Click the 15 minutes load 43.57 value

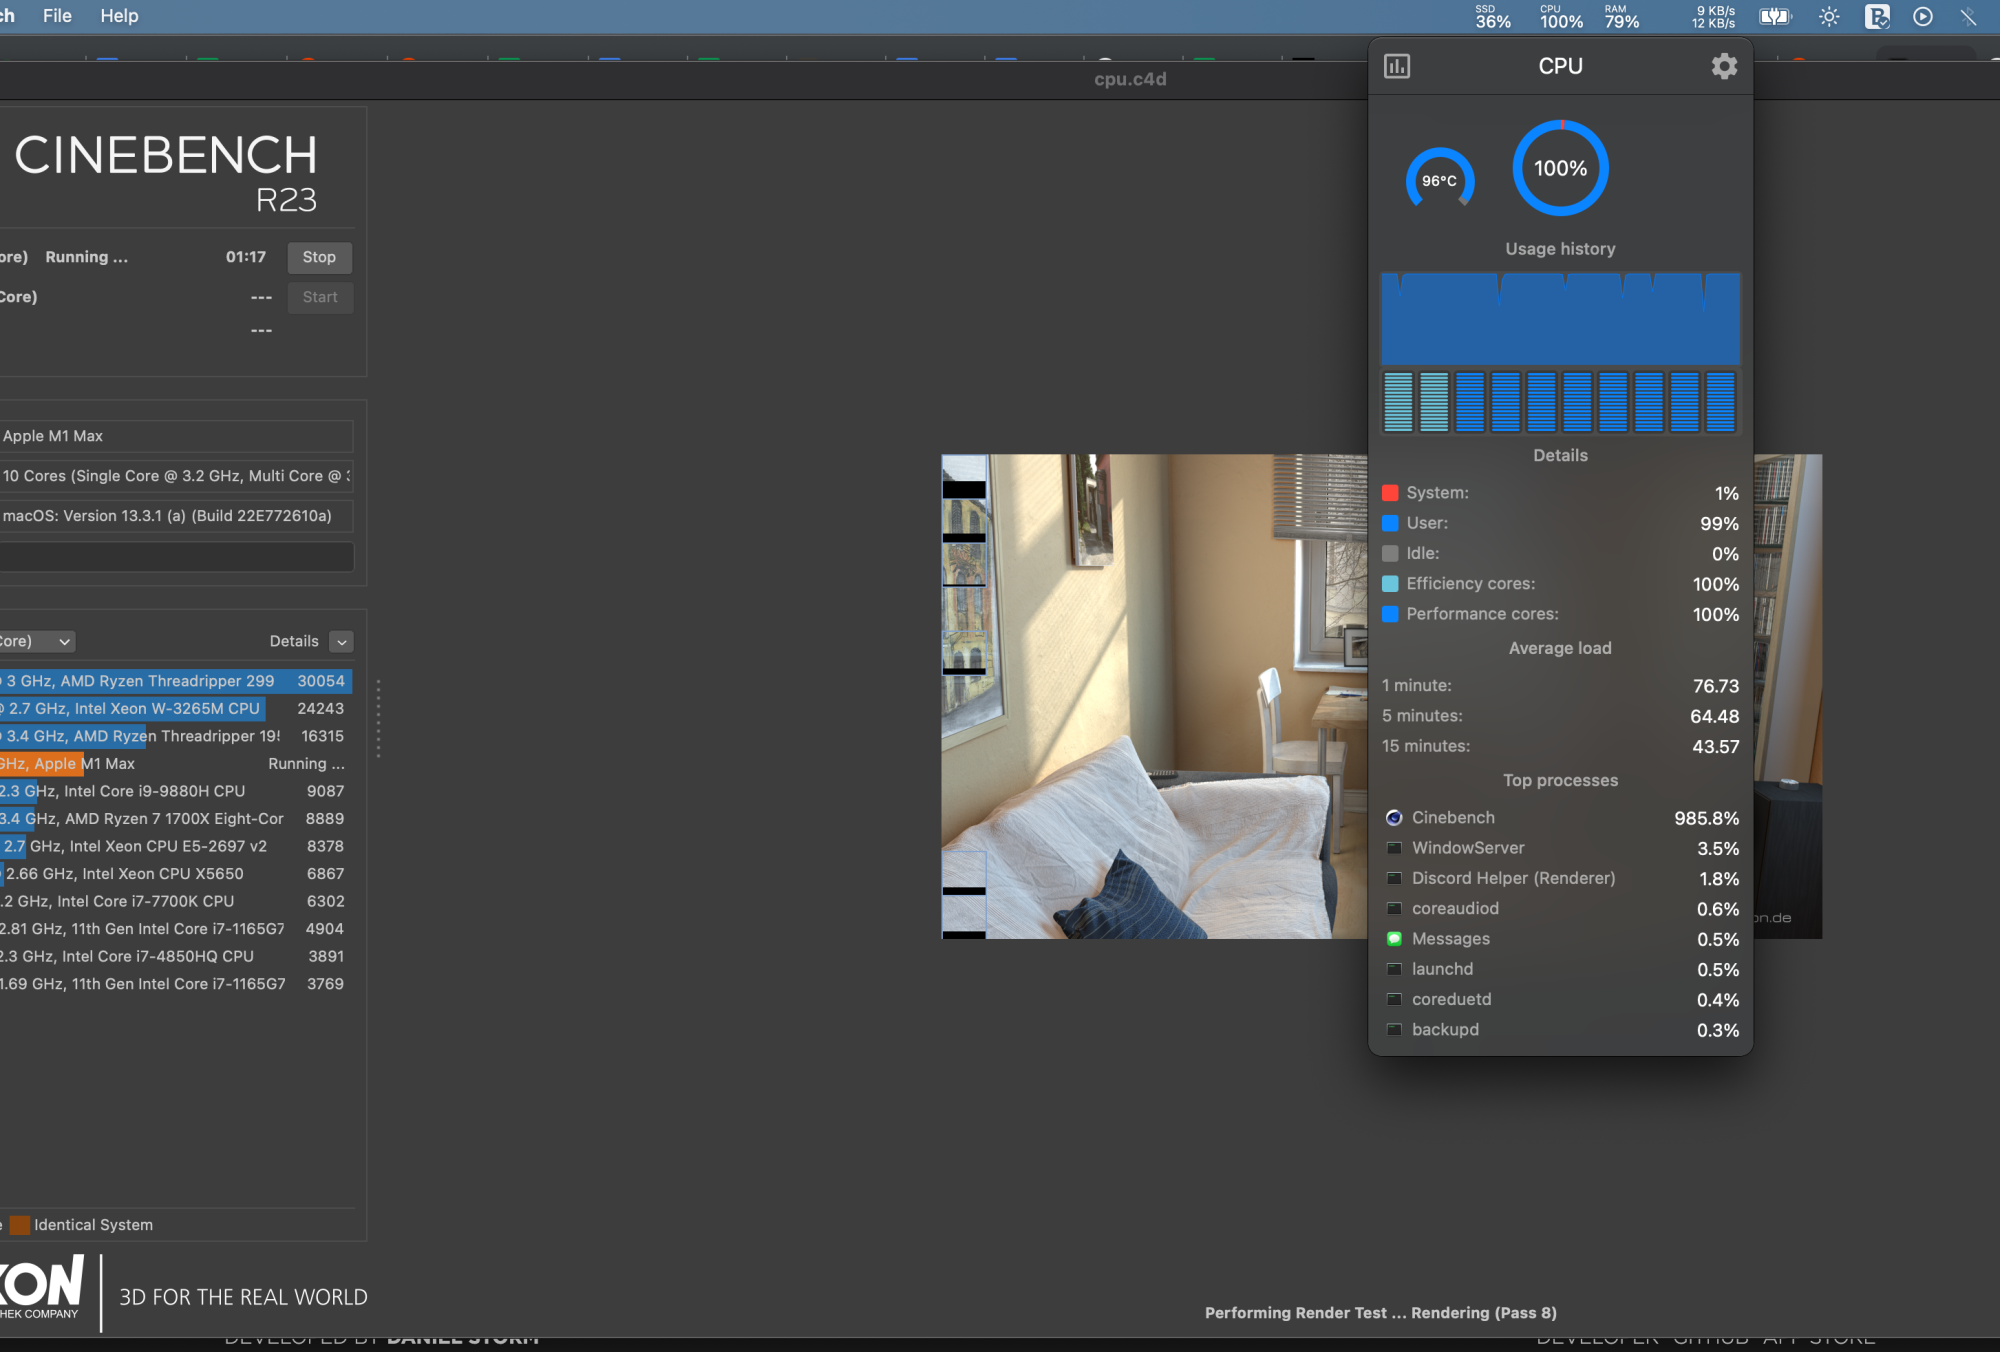pyautogui.click(x=1715, y=746)
